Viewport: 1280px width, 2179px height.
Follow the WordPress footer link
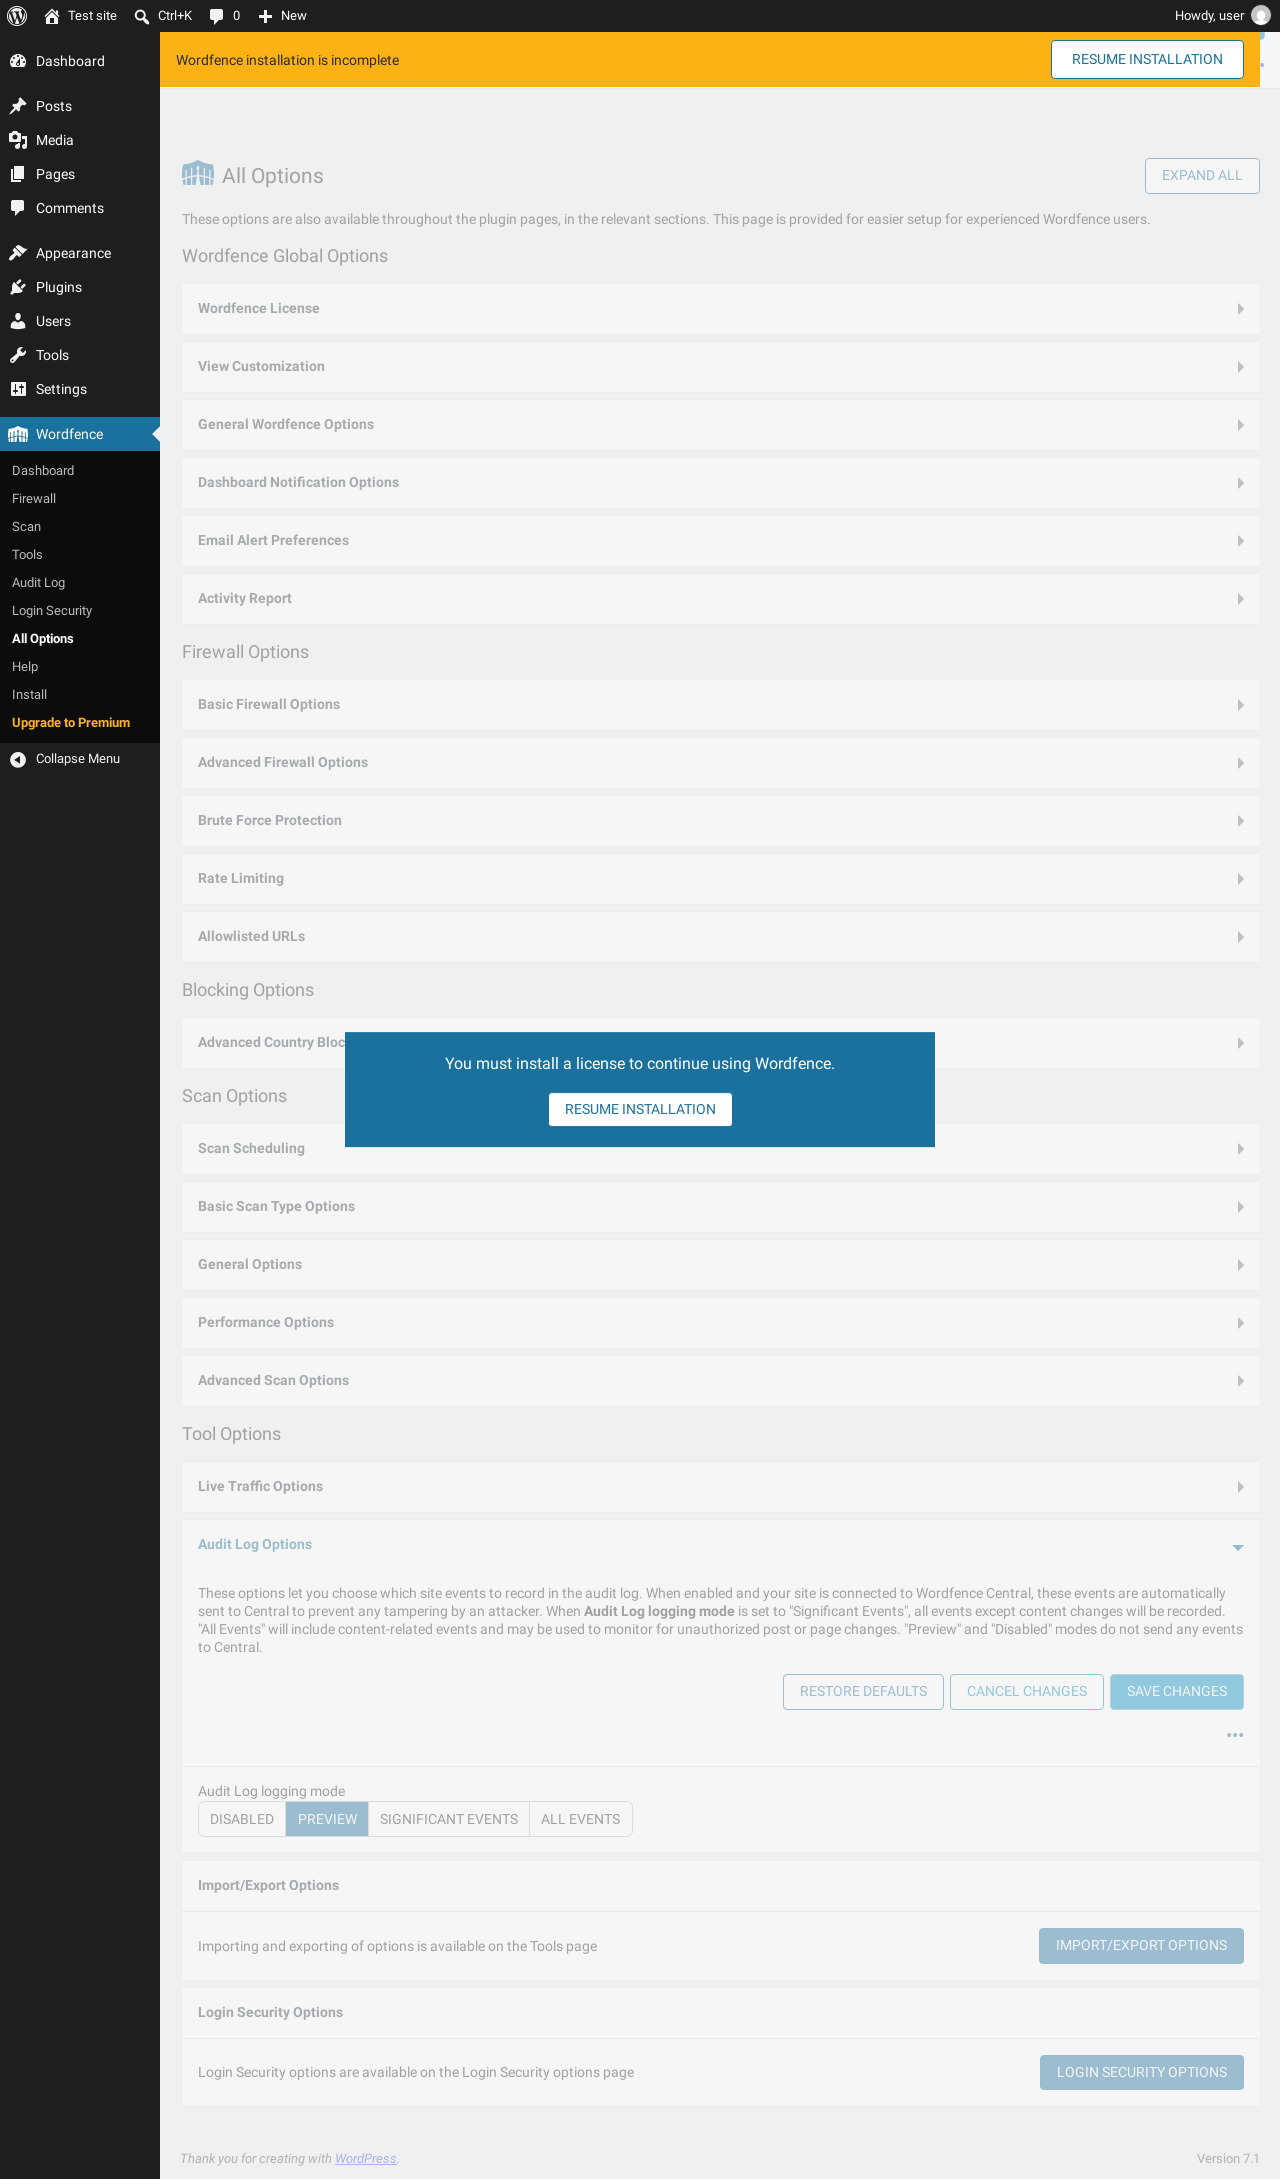[366, 2158]
